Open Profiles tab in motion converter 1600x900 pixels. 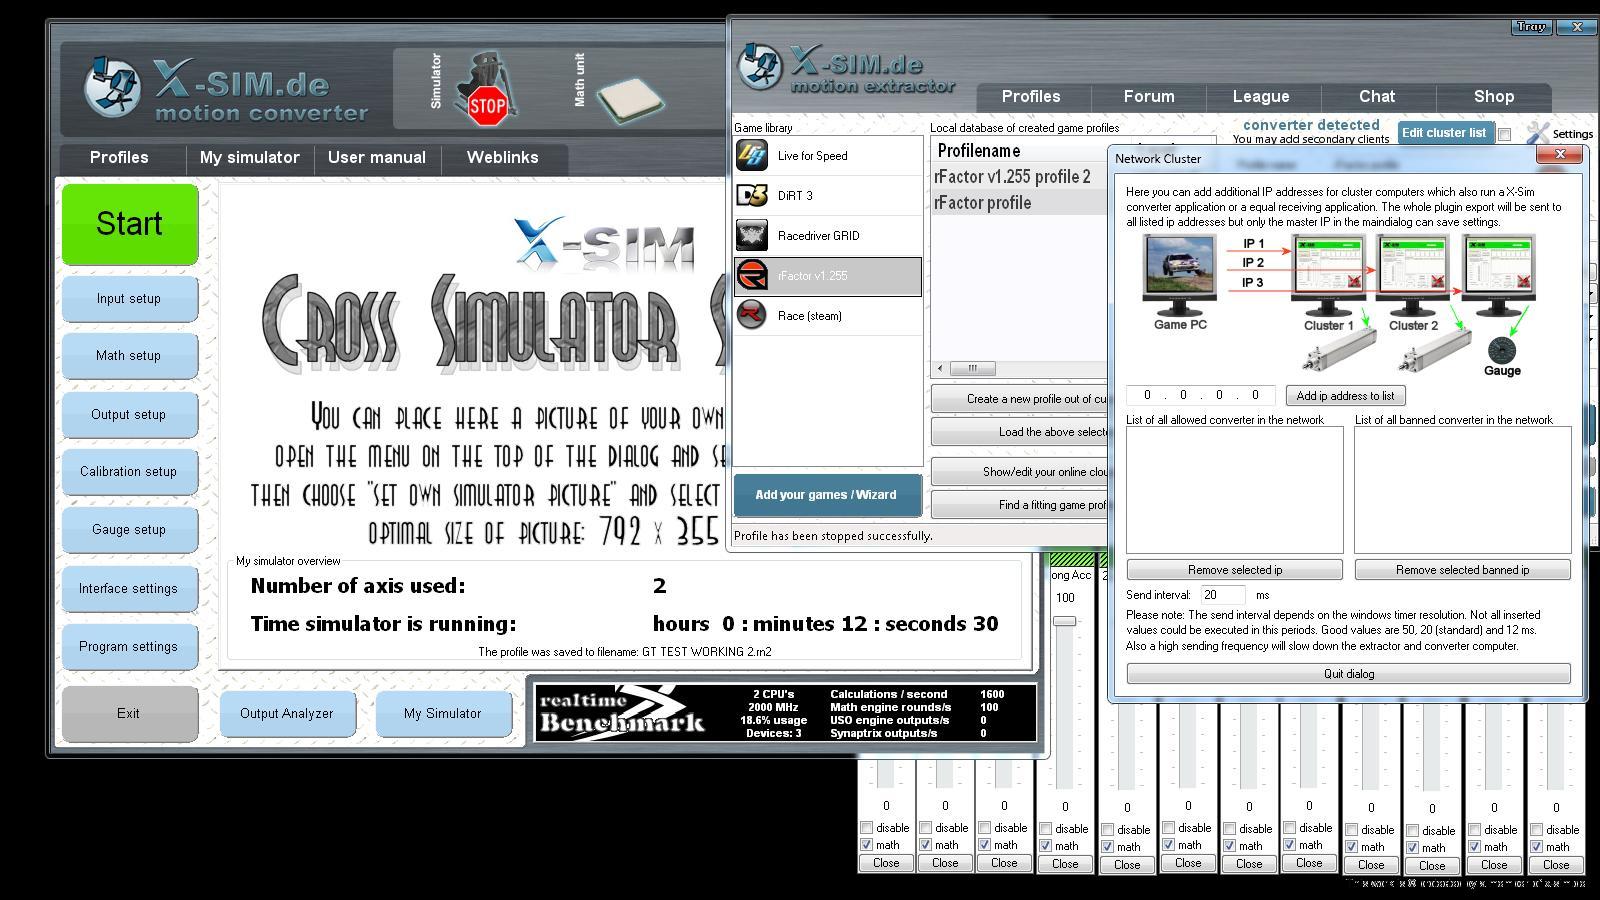coord(119,158)
